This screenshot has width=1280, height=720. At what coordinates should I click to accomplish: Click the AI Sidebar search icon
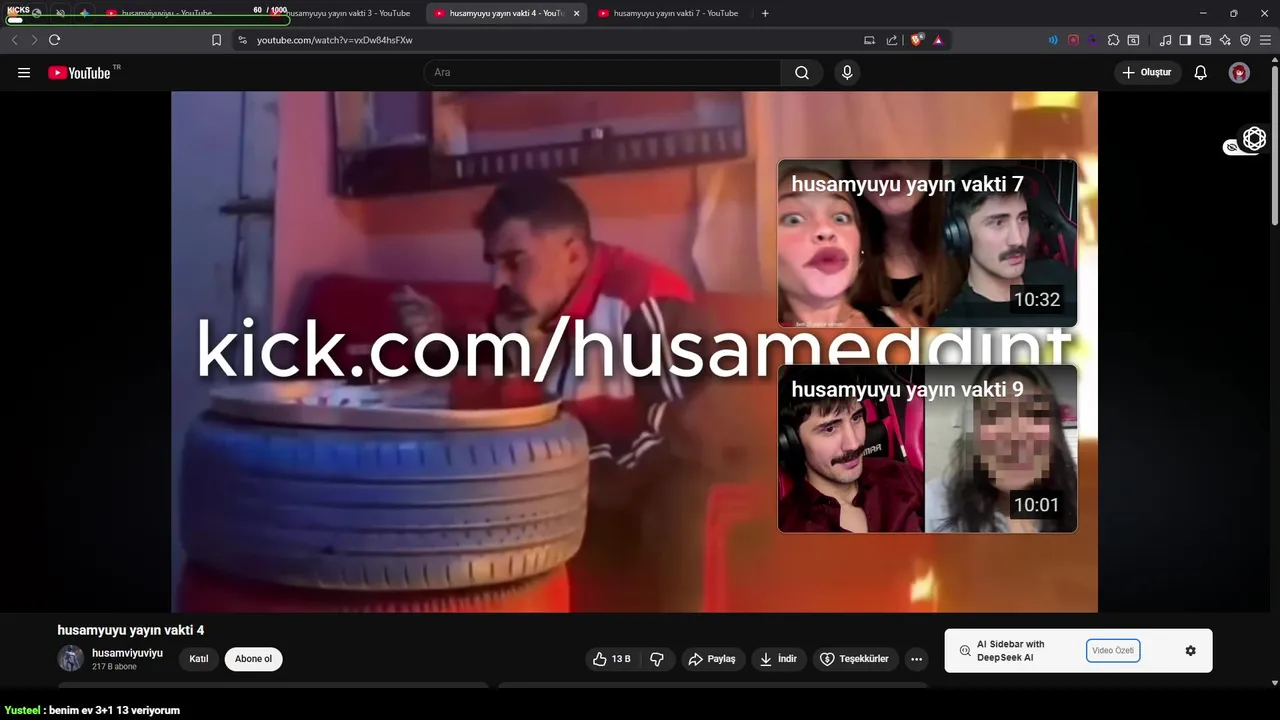965,651
